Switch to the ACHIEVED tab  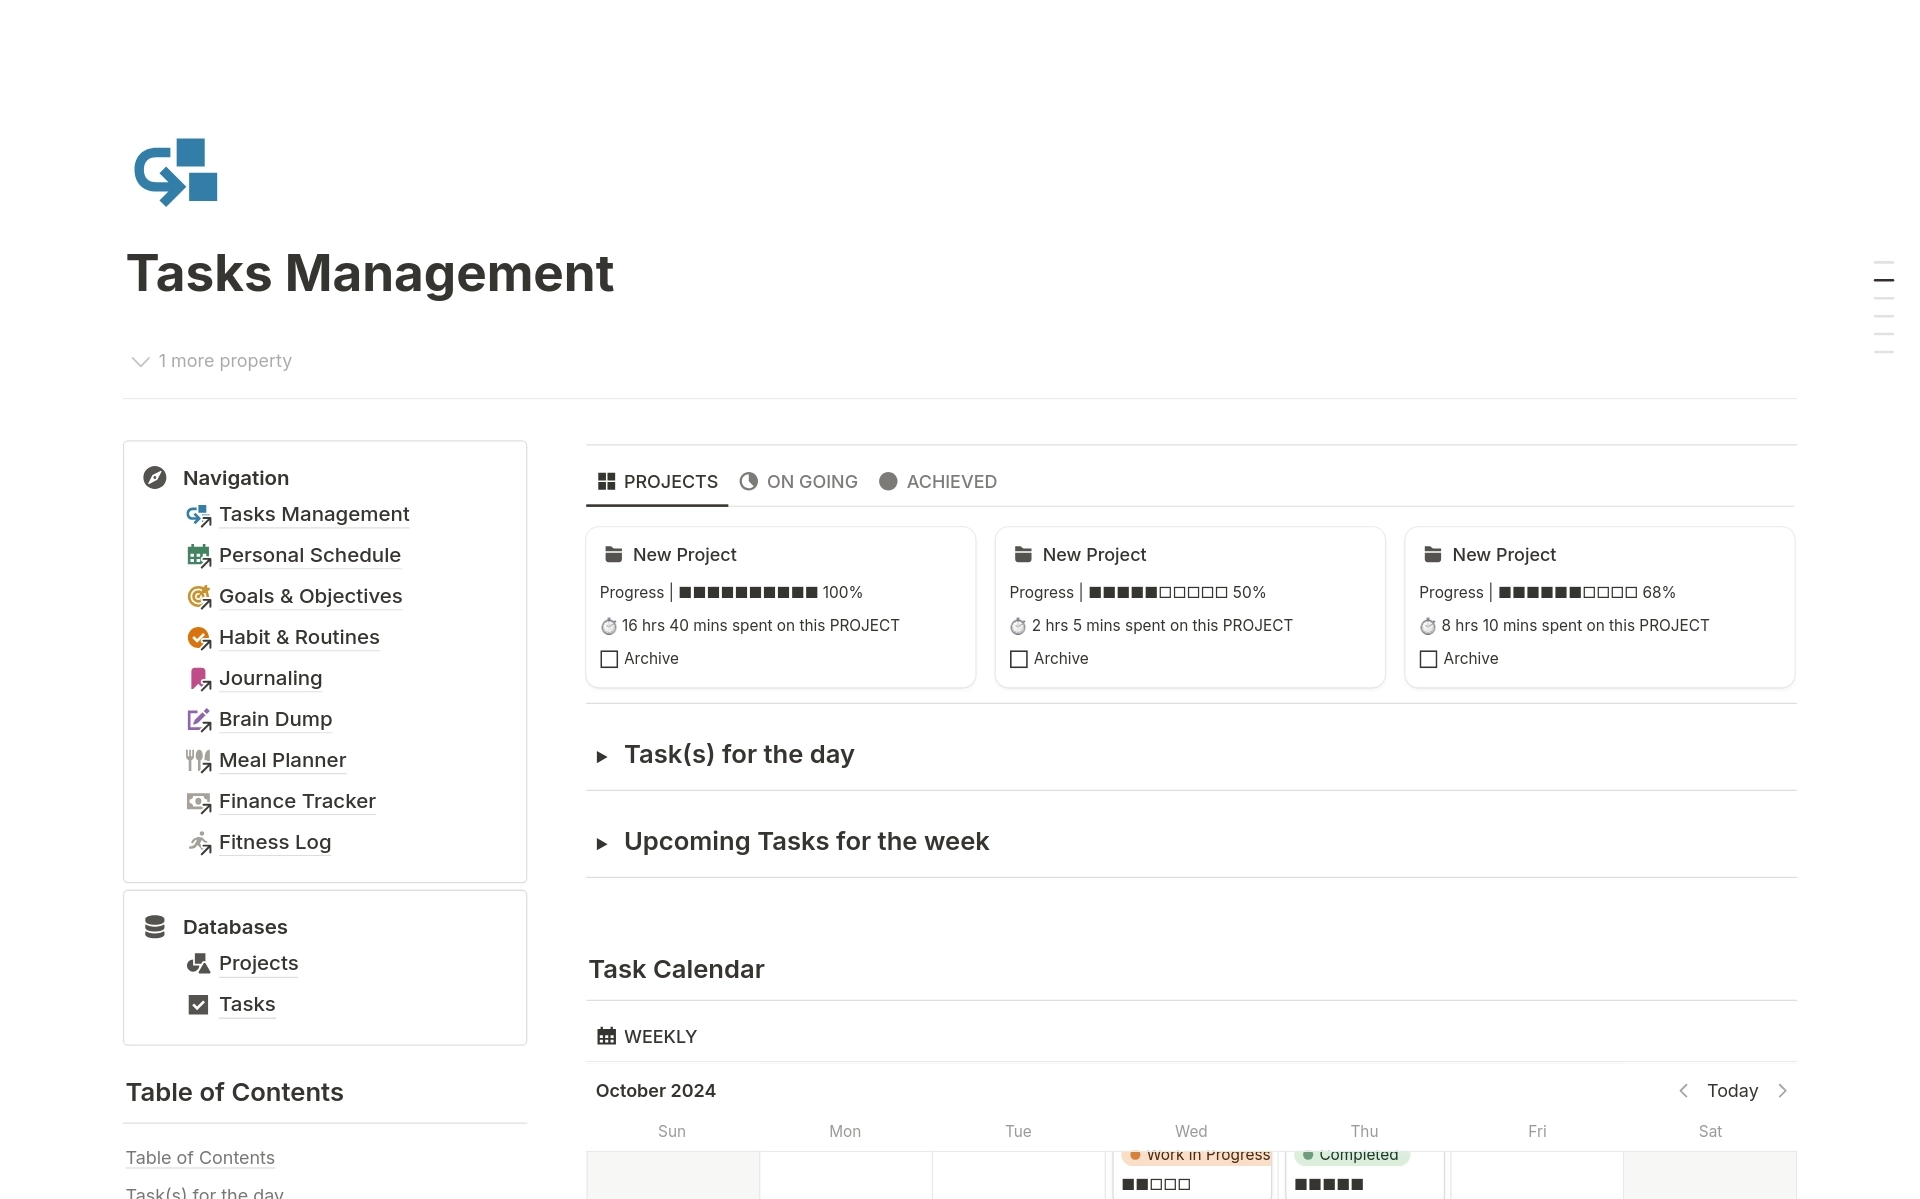pos(938,482)
